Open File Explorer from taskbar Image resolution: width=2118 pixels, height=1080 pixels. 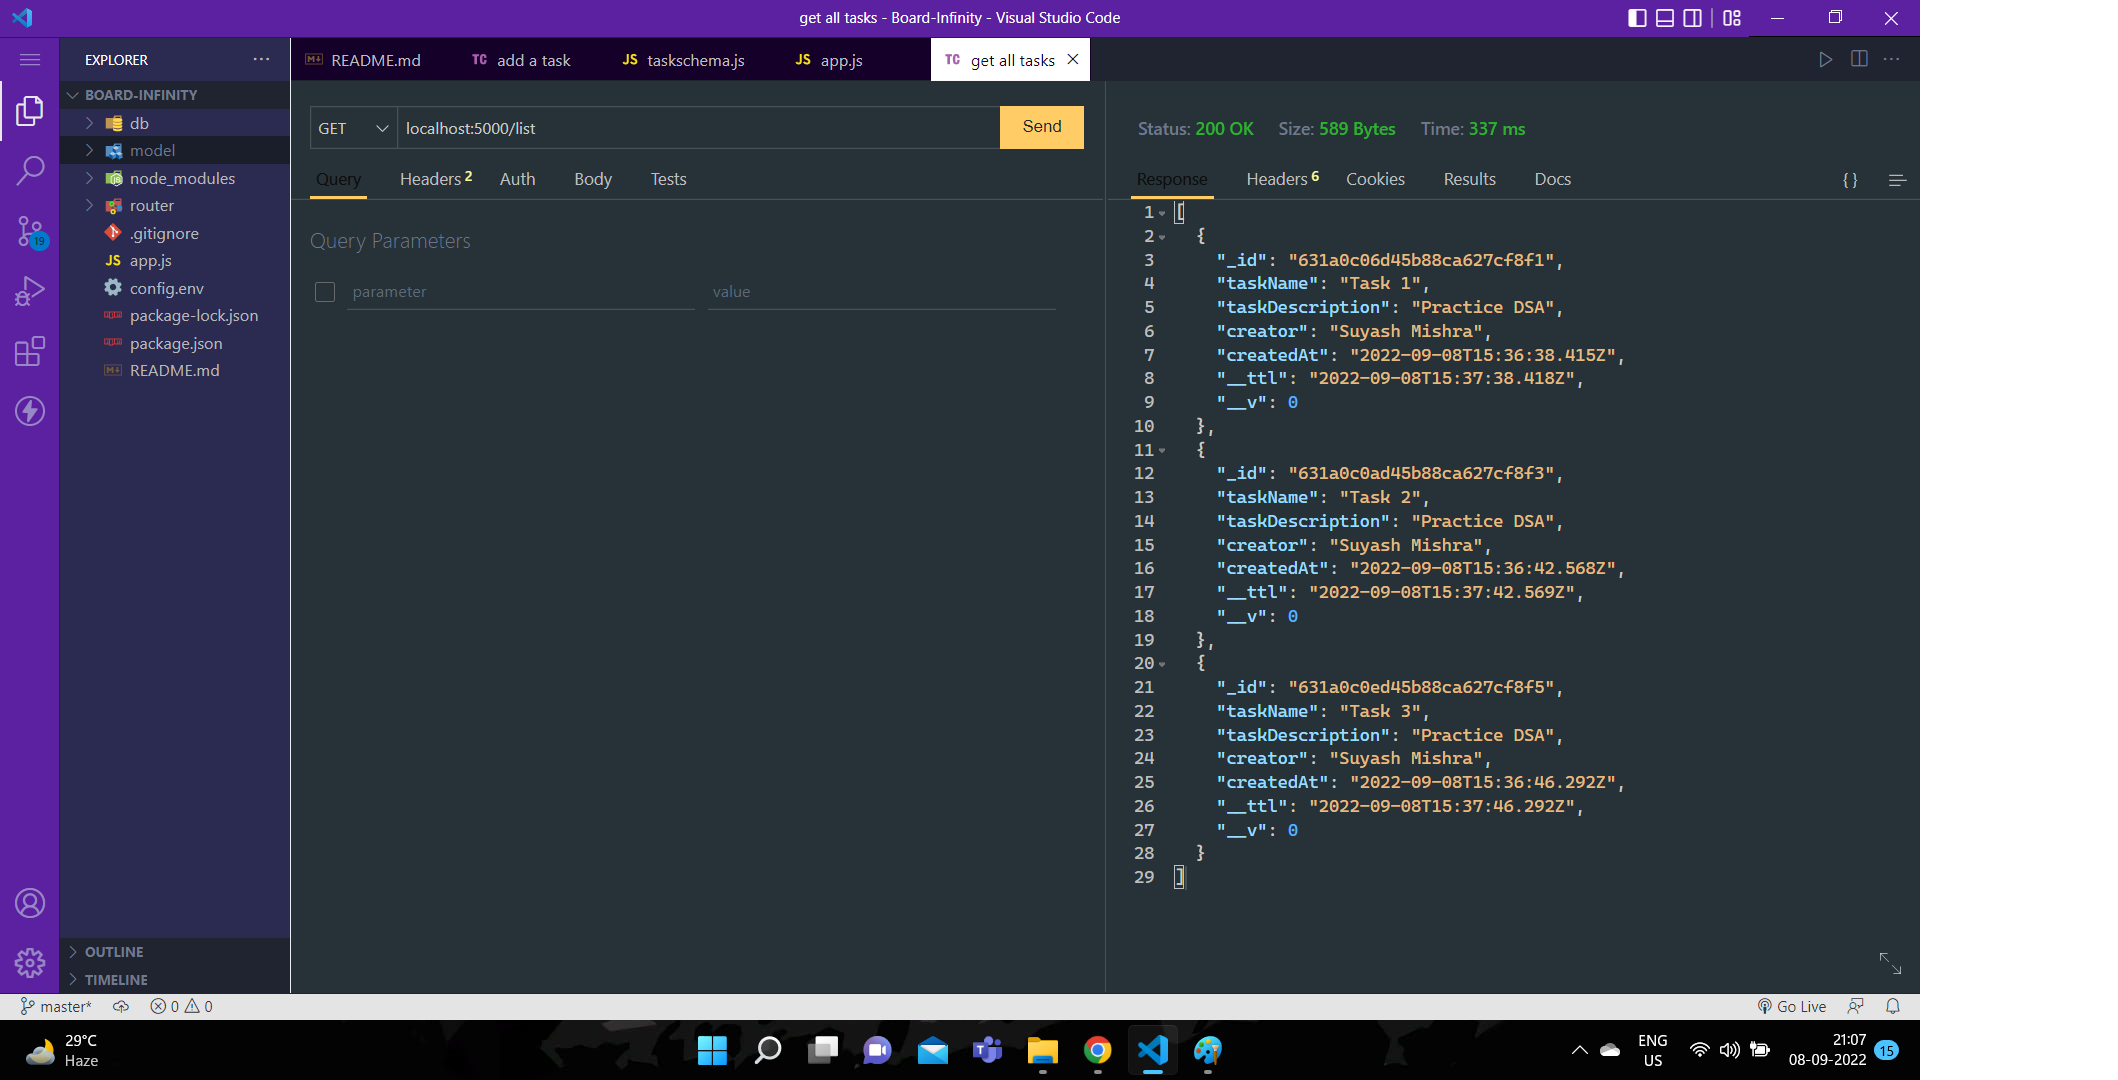1042,1050
